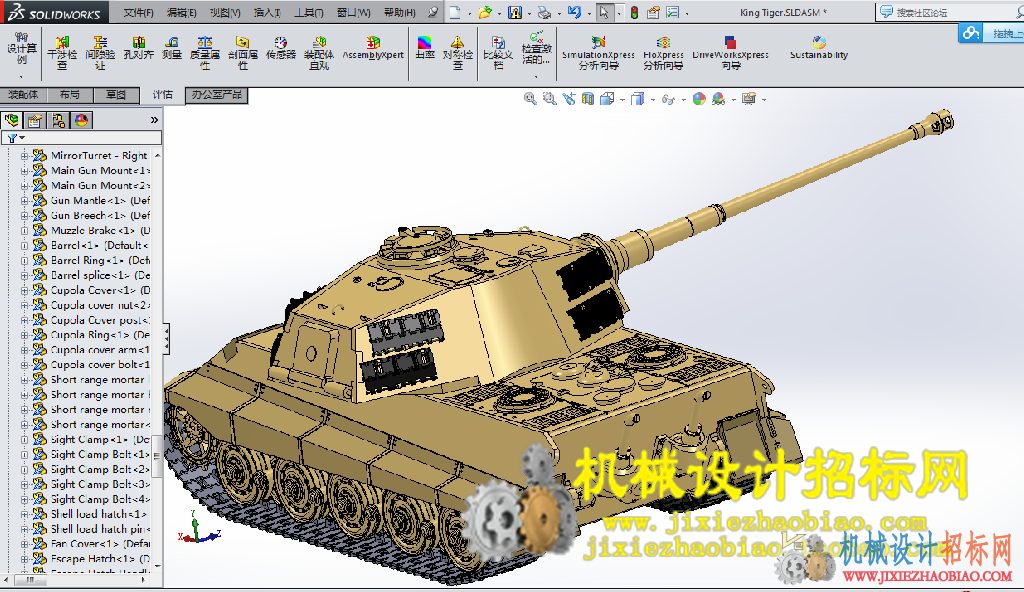Select the 测量 measure tool

(172, 48)
